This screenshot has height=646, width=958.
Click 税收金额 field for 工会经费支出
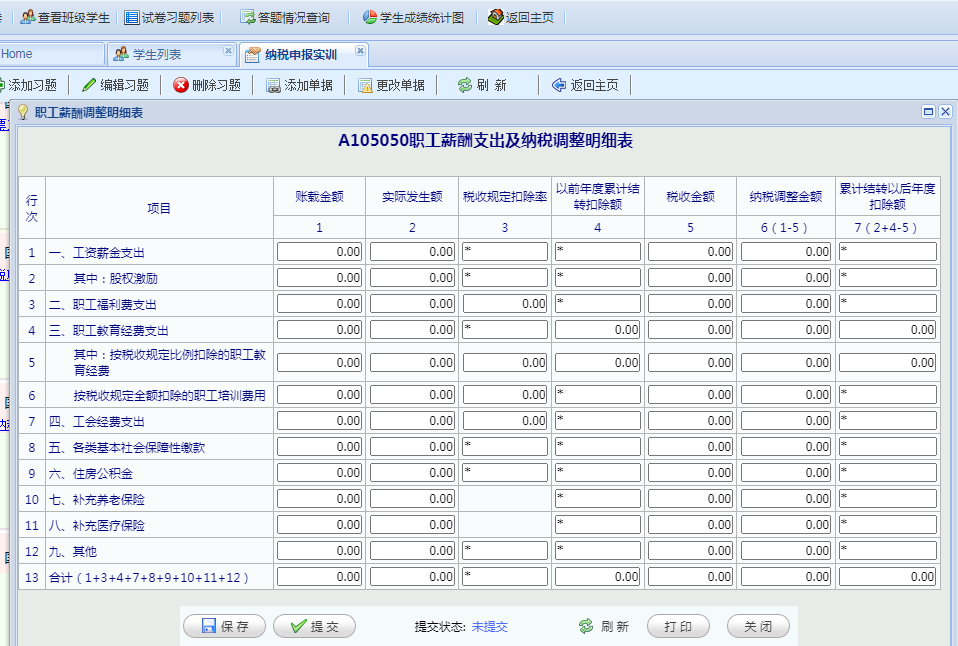tap(690, 420)
